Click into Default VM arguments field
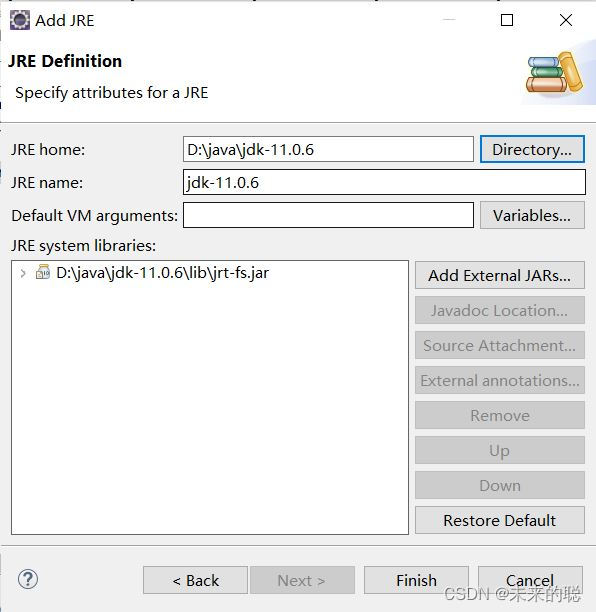 (x=328, y=215)
